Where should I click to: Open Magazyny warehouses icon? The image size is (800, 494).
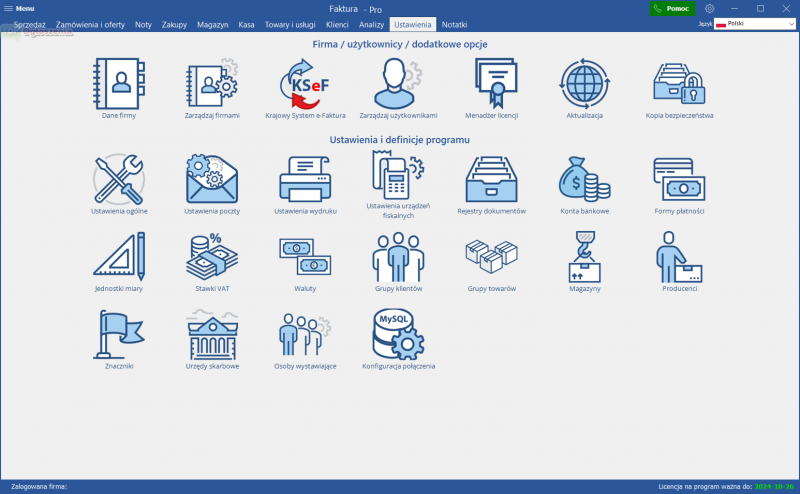585,257
